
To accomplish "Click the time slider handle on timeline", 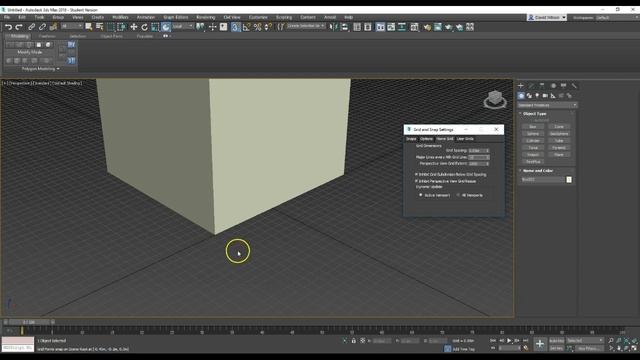I will (29, 322).
